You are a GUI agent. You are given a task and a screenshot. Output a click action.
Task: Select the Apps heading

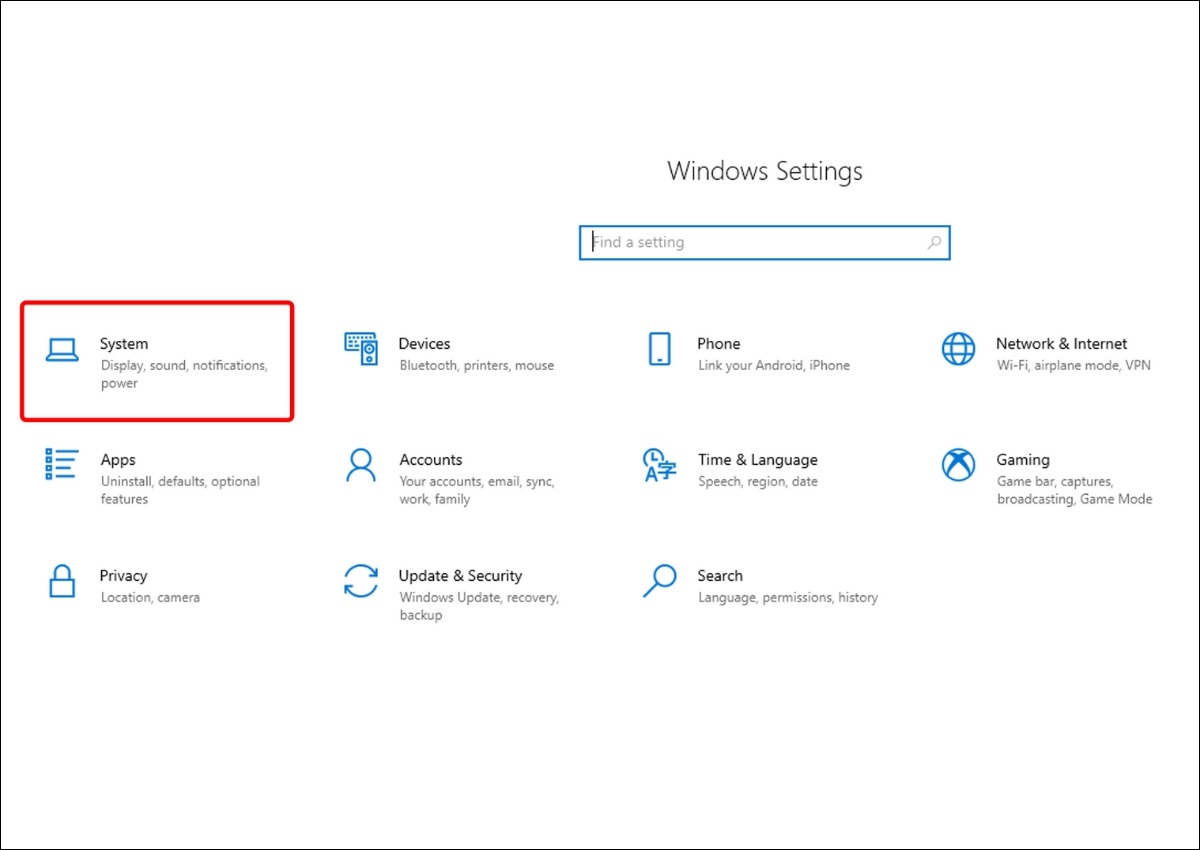point(118,460)
